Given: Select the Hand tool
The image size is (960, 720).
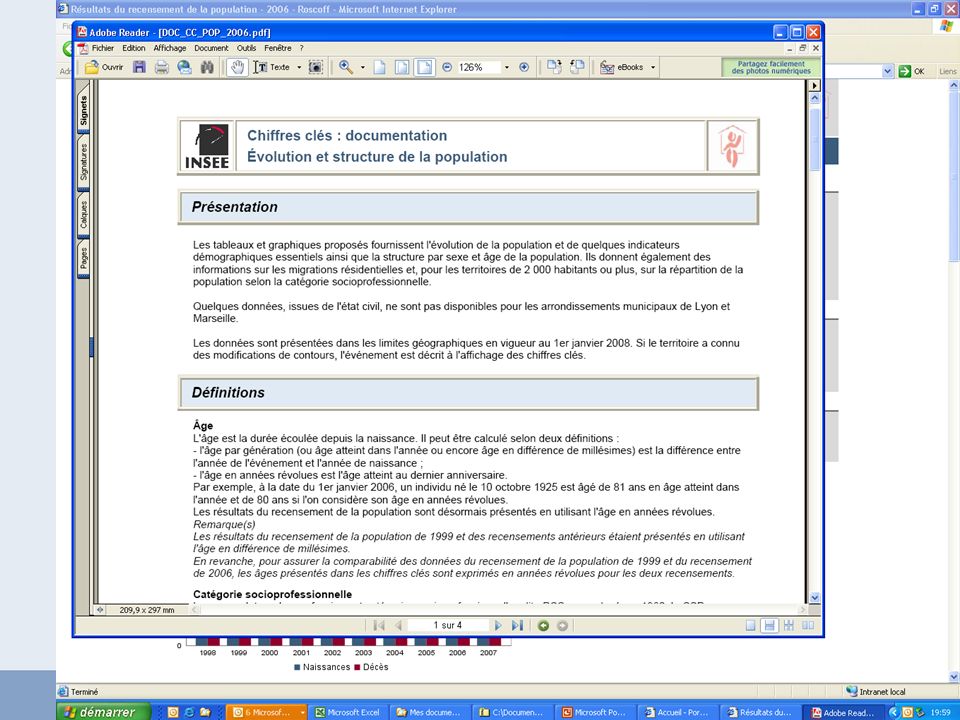Looking at the screenshot, I should 237,67.
